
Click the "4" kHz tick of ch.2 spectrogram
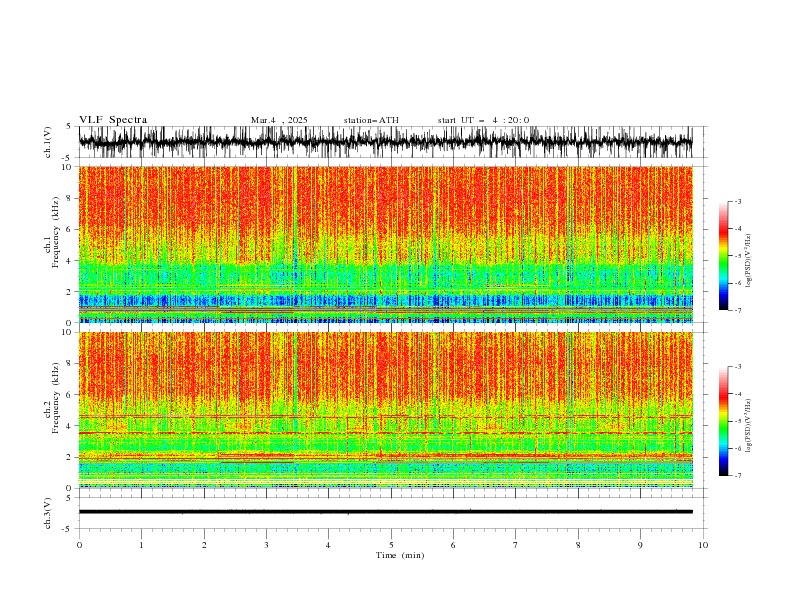70,426
